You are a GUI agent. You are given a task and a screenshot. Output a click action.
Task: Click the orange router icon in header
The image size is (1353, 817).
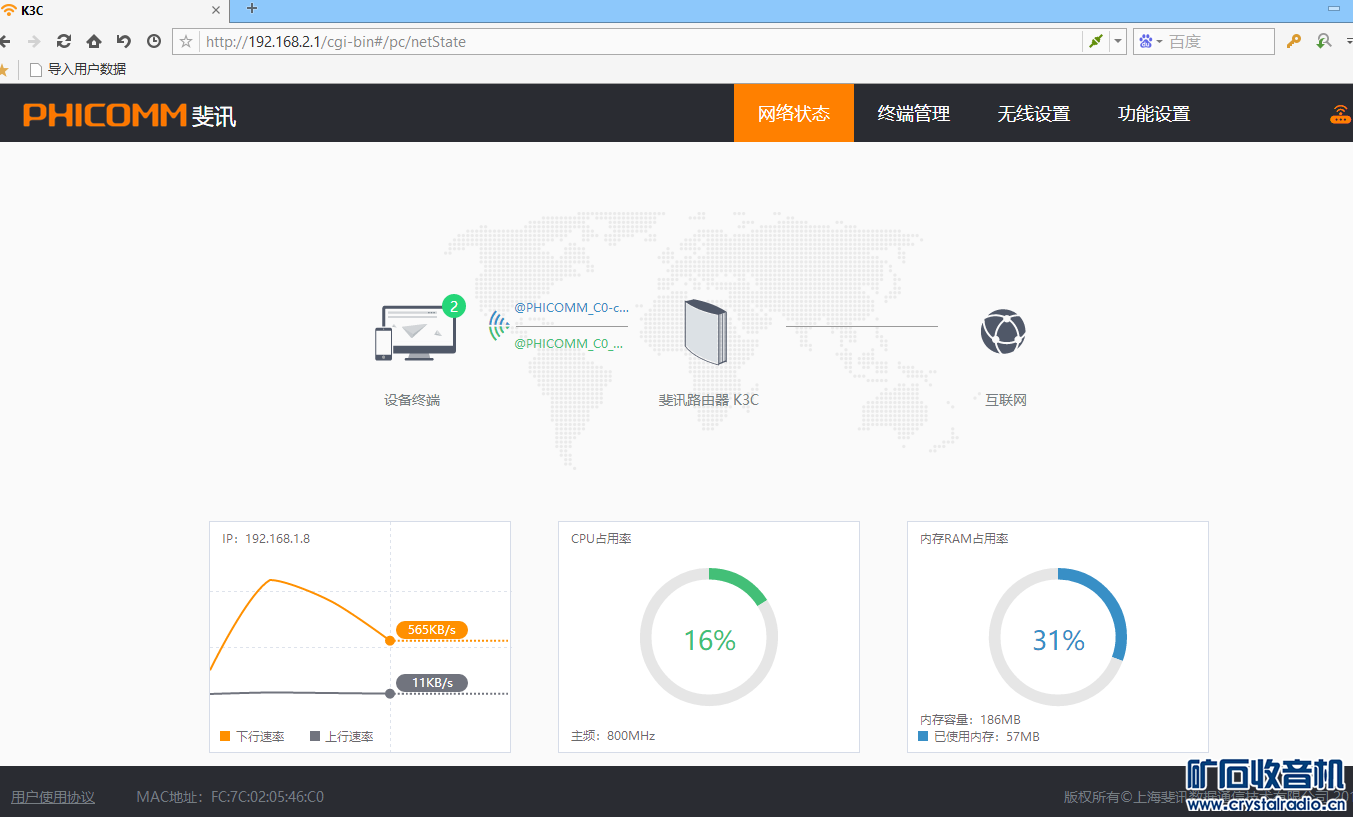click(1340, 114)
